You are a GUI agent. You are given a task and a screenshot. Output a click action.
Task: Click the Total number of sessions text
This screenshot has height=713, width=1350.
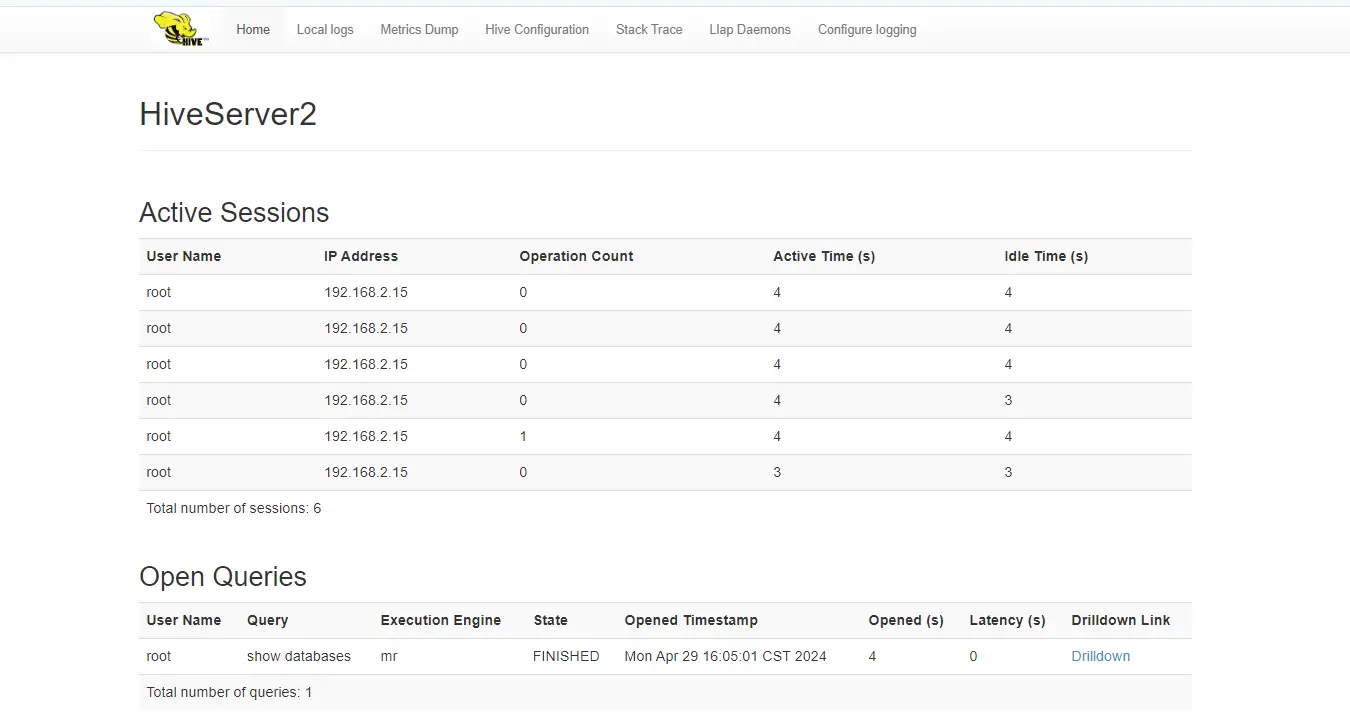coord(234,509)
